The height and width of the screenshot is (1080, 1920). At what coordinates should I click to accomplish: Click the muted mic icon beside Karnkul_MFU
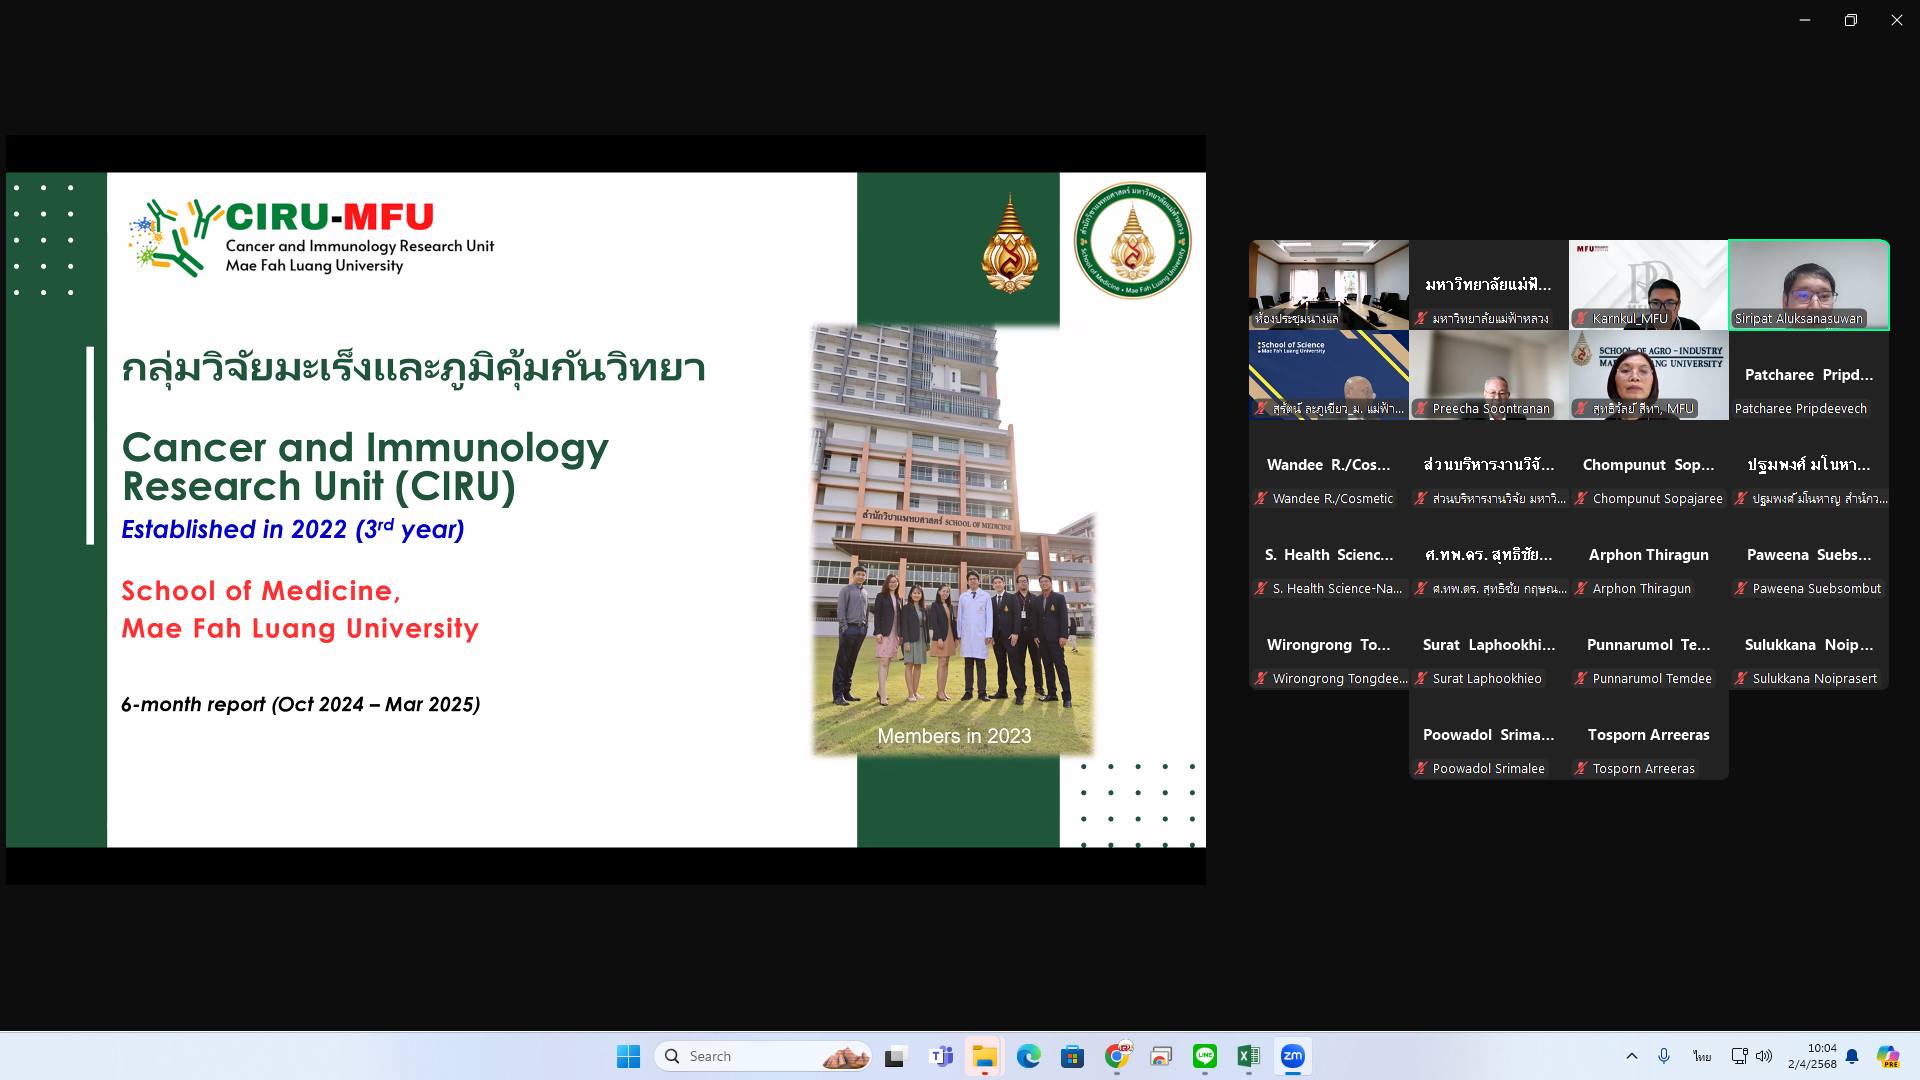point(1581,319)
